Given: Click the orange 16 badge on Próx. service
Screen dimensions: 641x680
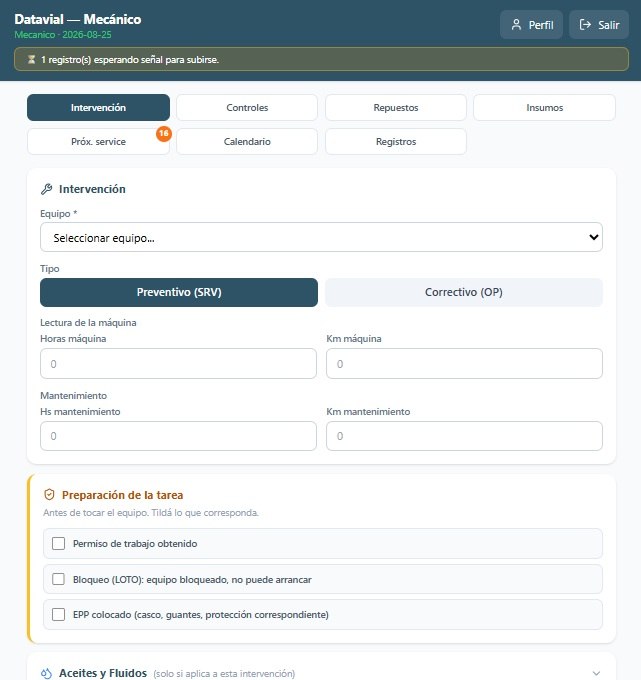Looking at the screenshot, I should coord(164,134).
